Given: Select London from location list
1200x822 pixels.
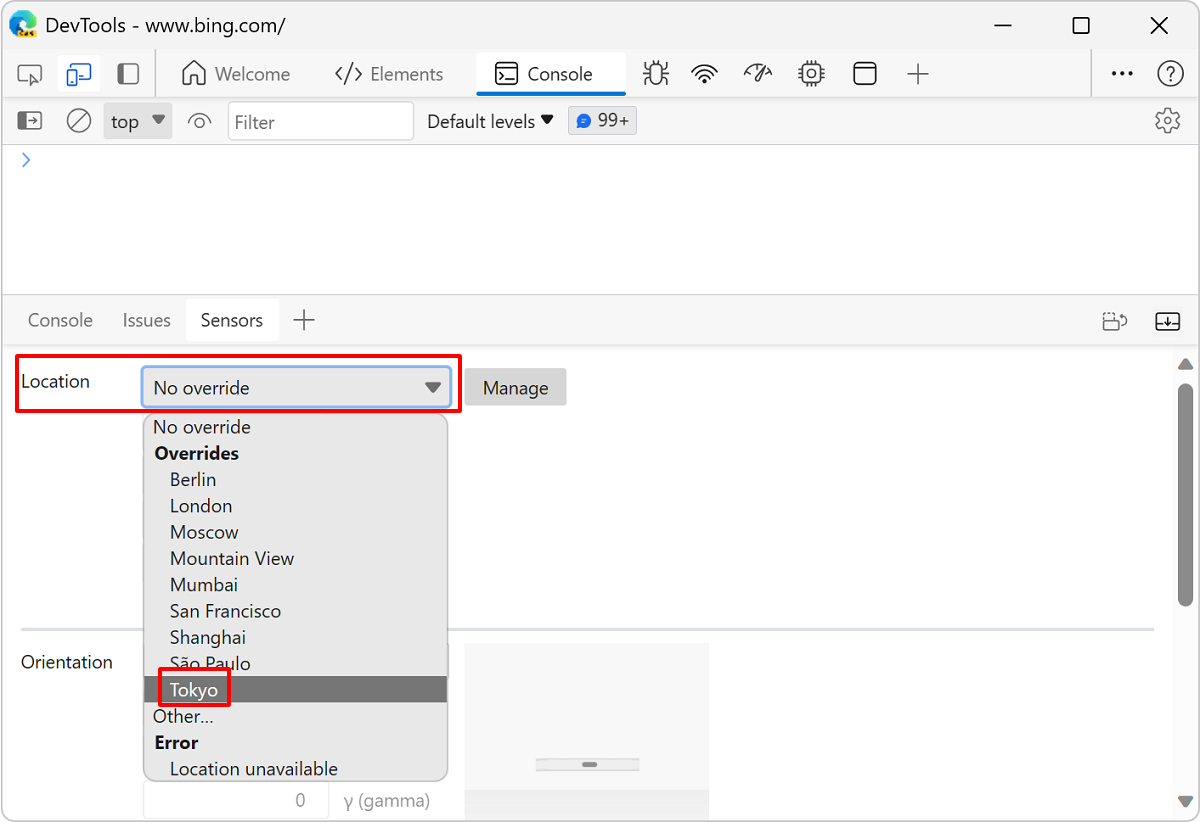Looking at the screenshot, I should [296, 506].
